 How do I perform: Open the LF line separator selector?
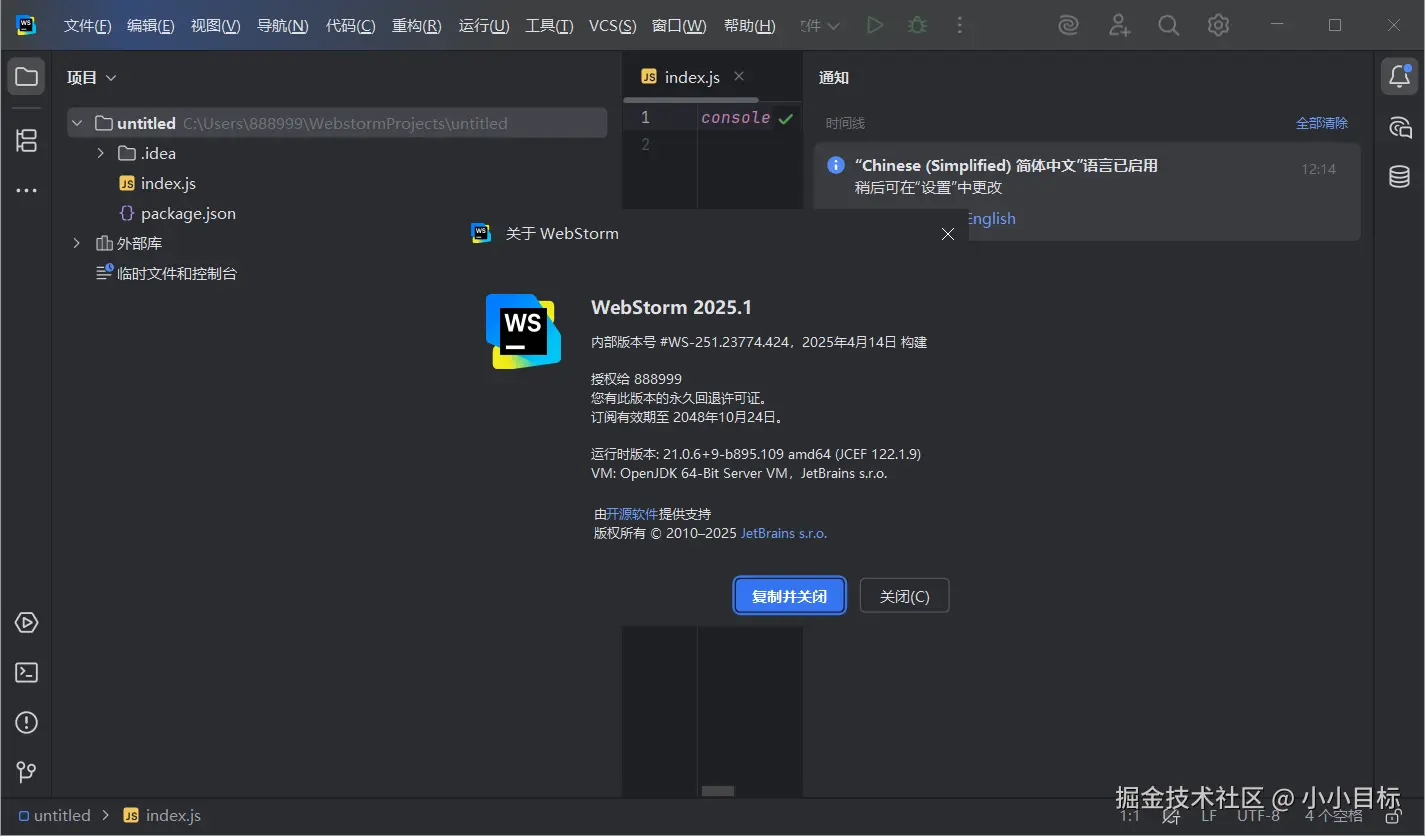click(1209, 816)
